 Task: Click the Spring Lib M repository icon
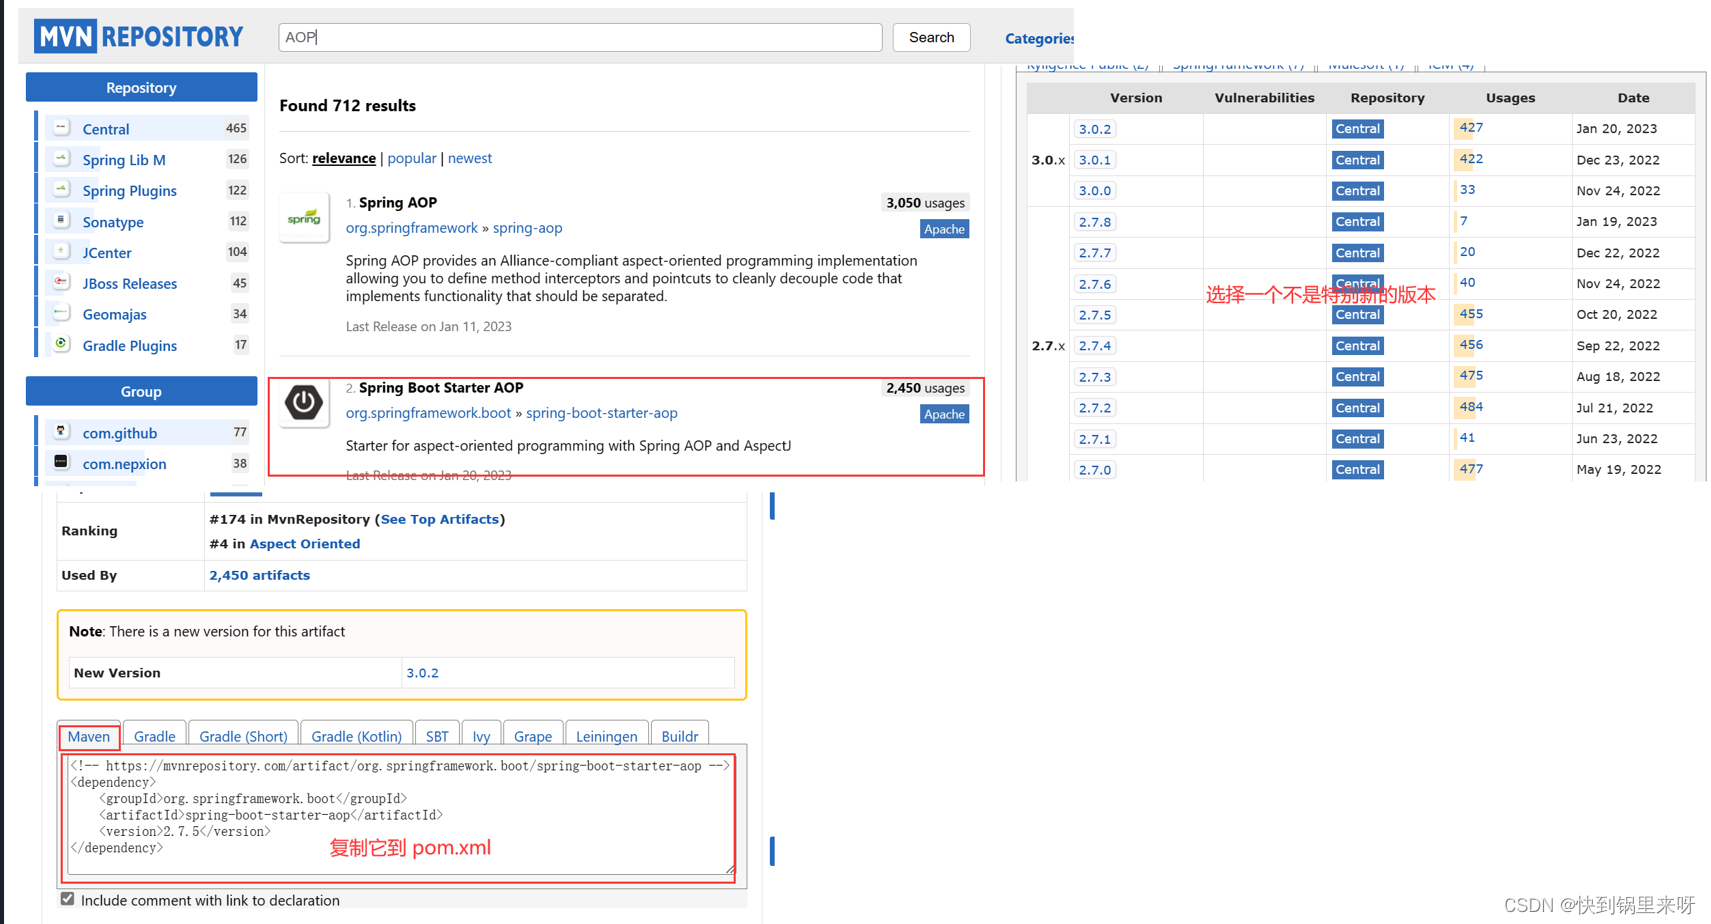point(61,159)
